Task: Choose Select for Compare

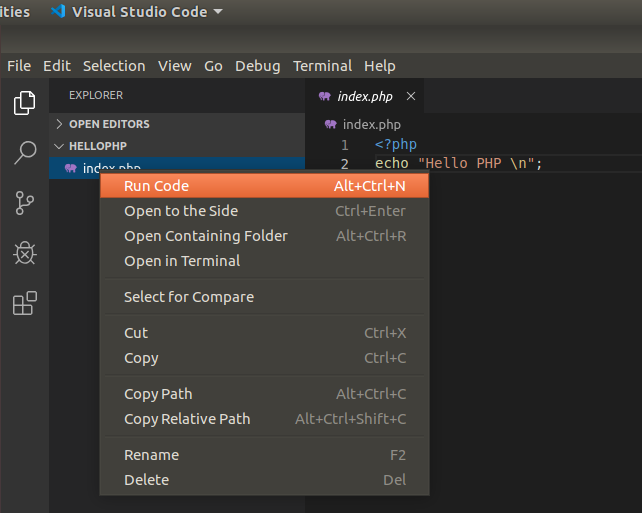Action: click(x=264, y=297)
